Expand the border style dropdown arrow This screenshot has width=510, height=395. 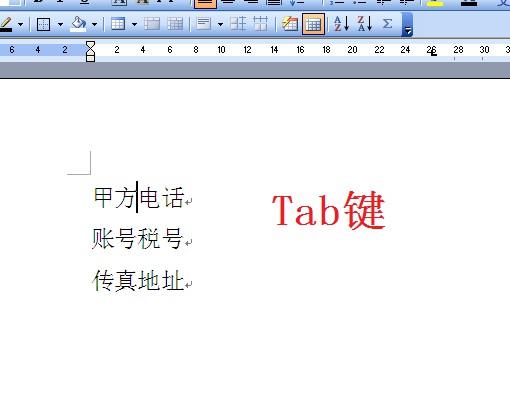[60, 24]
